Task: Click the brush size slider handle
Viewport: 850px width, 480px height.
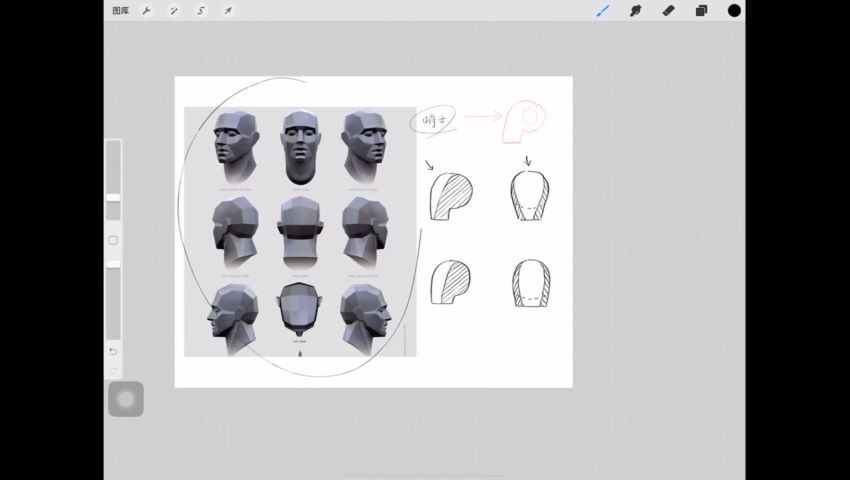Action: click(x=113, y=198)
